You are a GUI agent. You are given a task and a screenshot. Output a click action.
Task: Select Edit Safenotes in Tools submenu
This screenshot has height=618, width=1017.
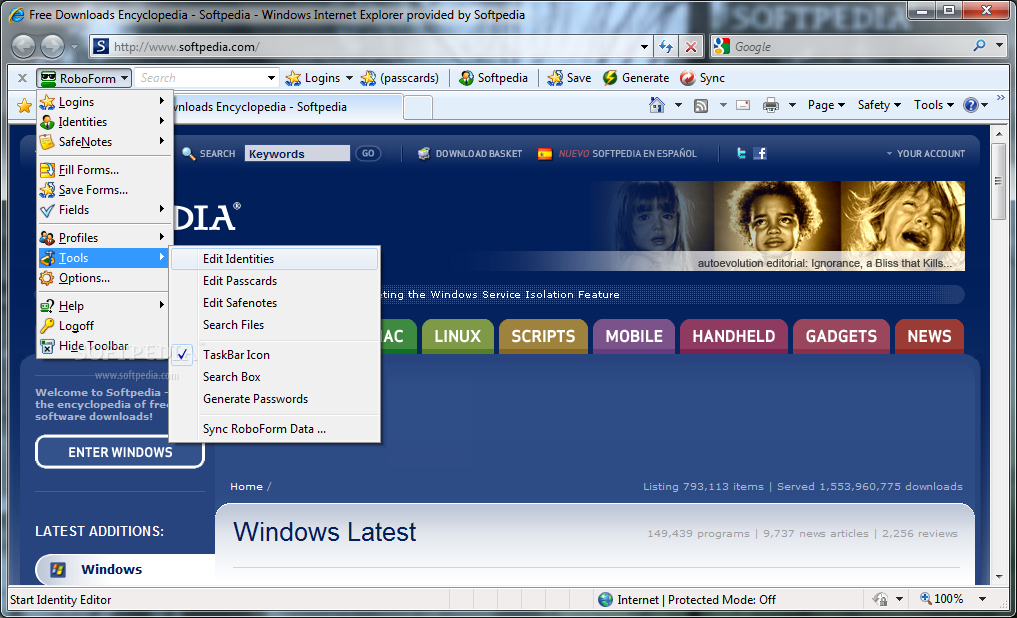tap(274, 303)
